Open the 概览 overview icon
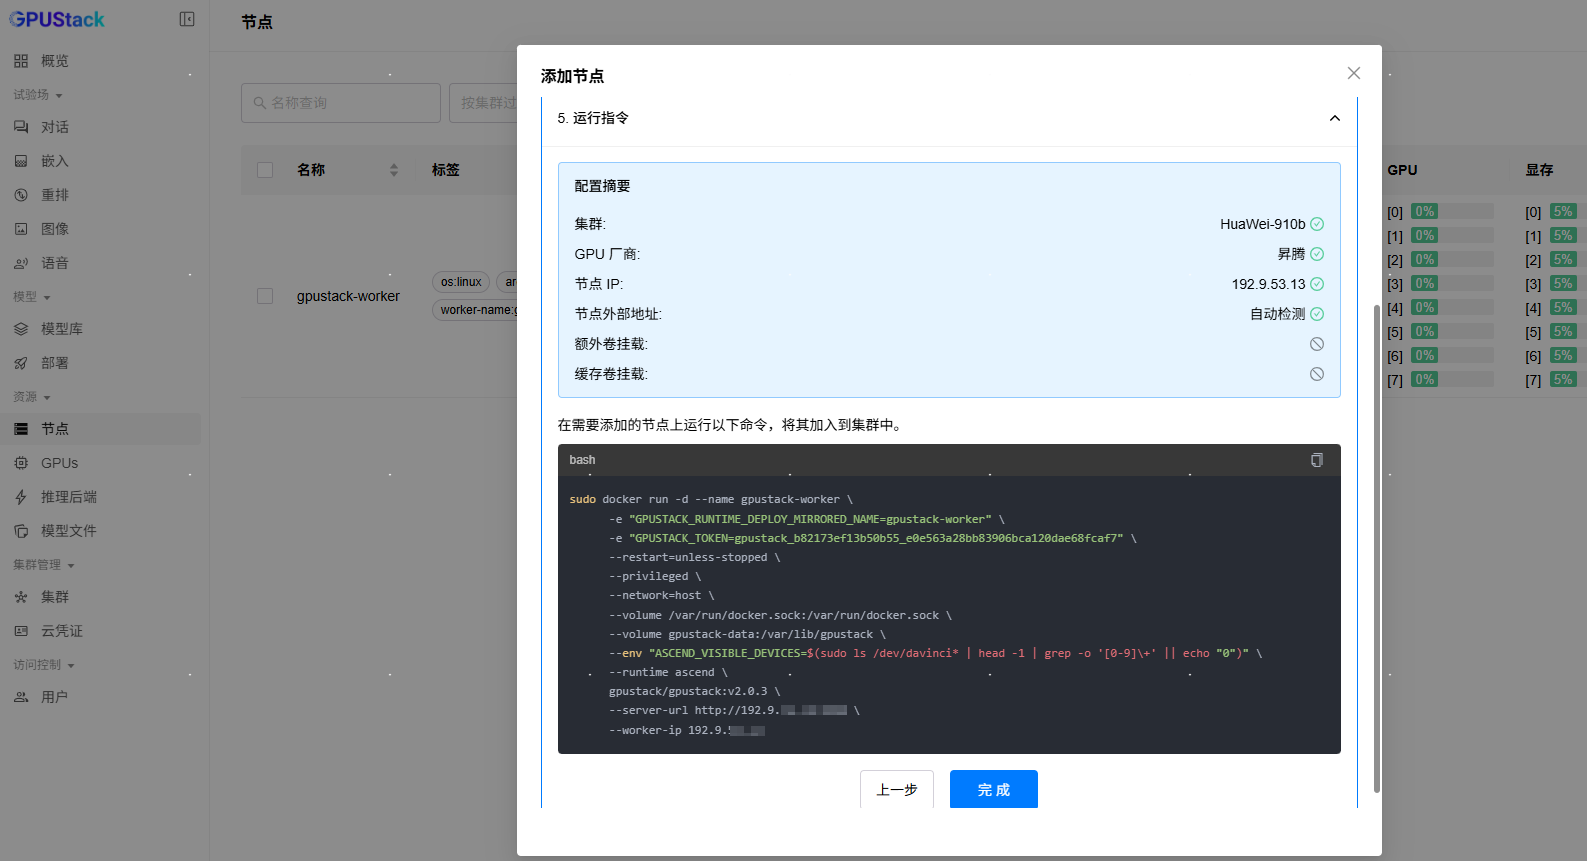 coord(21,61)
